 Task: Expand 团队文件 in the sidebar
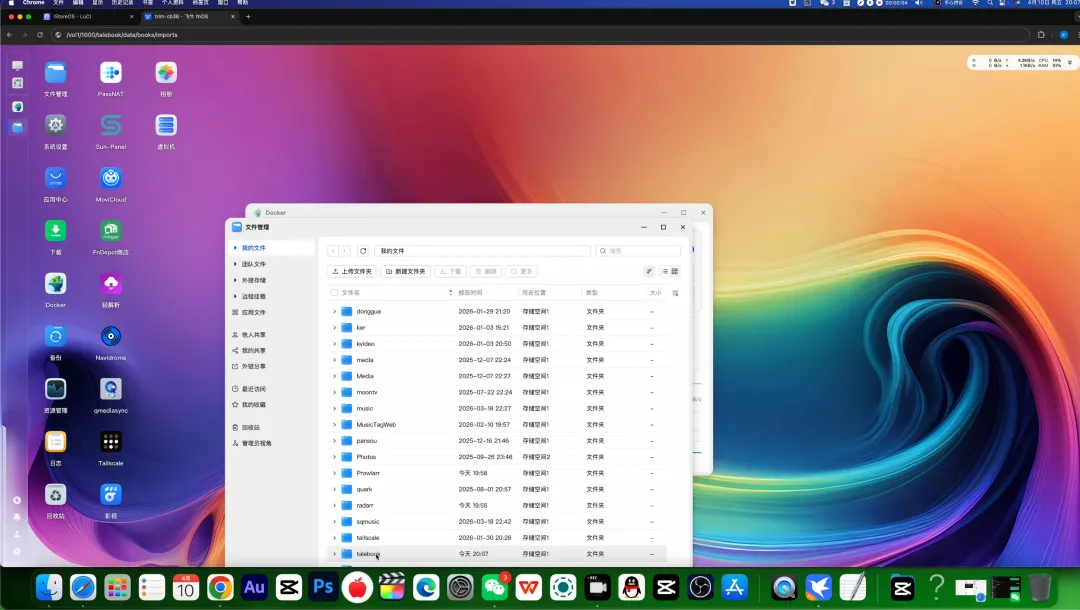tap(235, 264)
